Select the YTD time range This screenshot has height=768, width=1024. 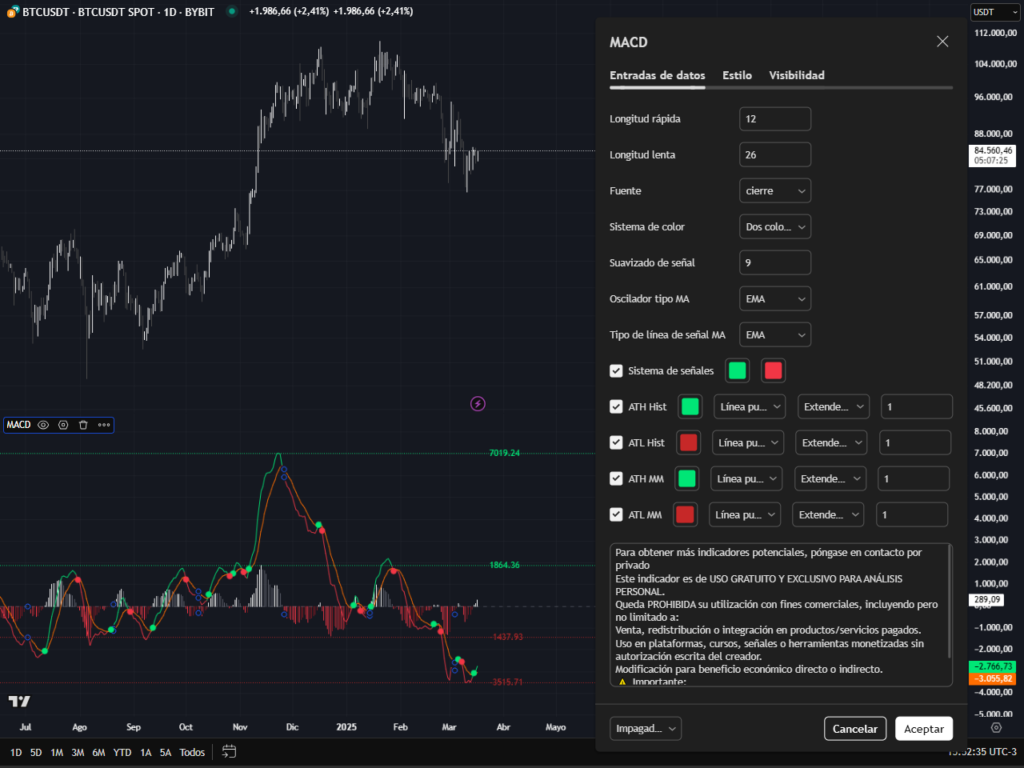(x=122, y=752)
